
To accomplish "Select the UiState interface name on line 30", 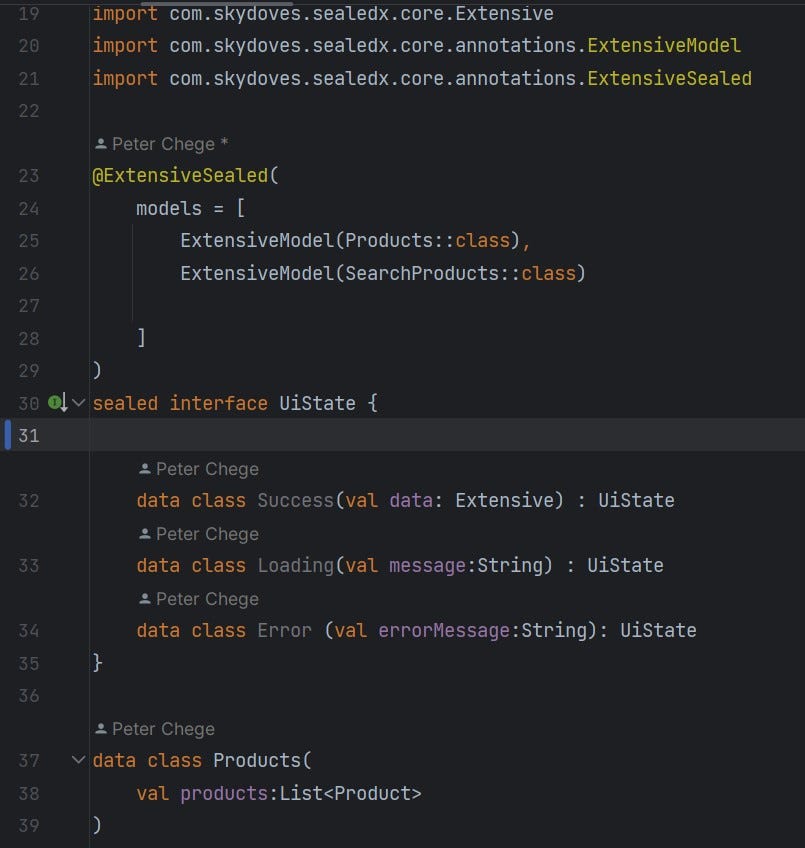I will pyautogui.click(x=317, y=403).
